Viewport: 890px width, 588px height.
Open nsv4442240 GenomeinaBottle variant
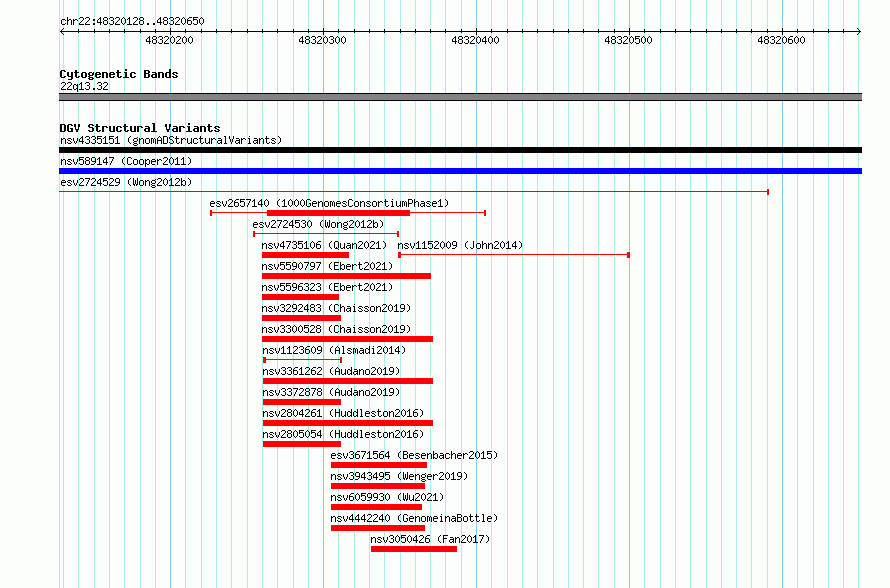[414, 518]
